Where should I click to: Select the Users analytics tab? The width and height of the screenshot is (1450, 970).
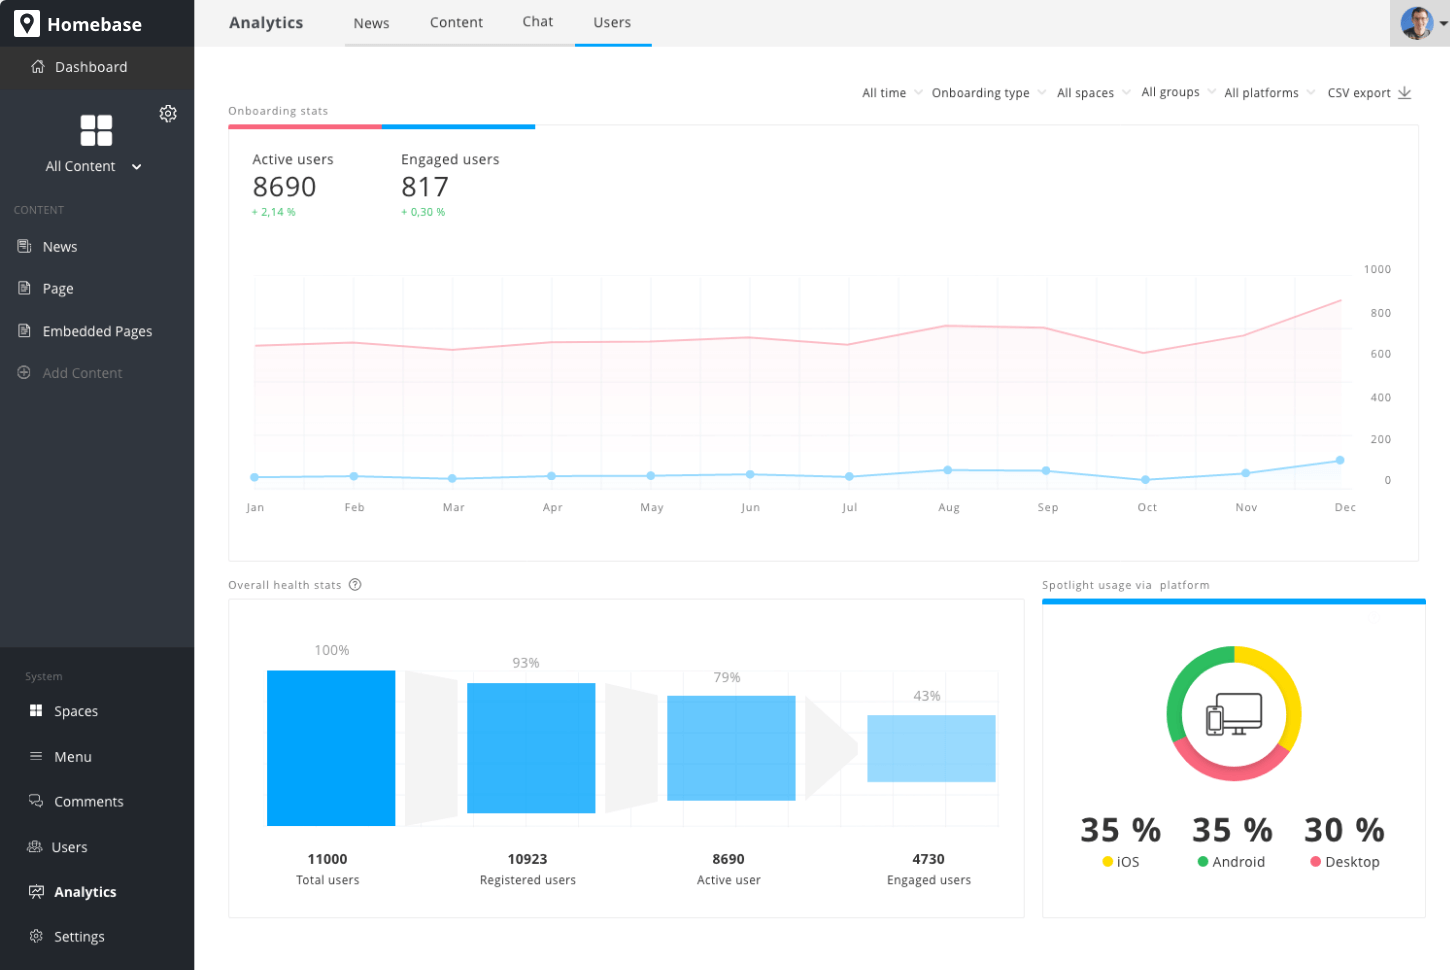pos(612,22)
